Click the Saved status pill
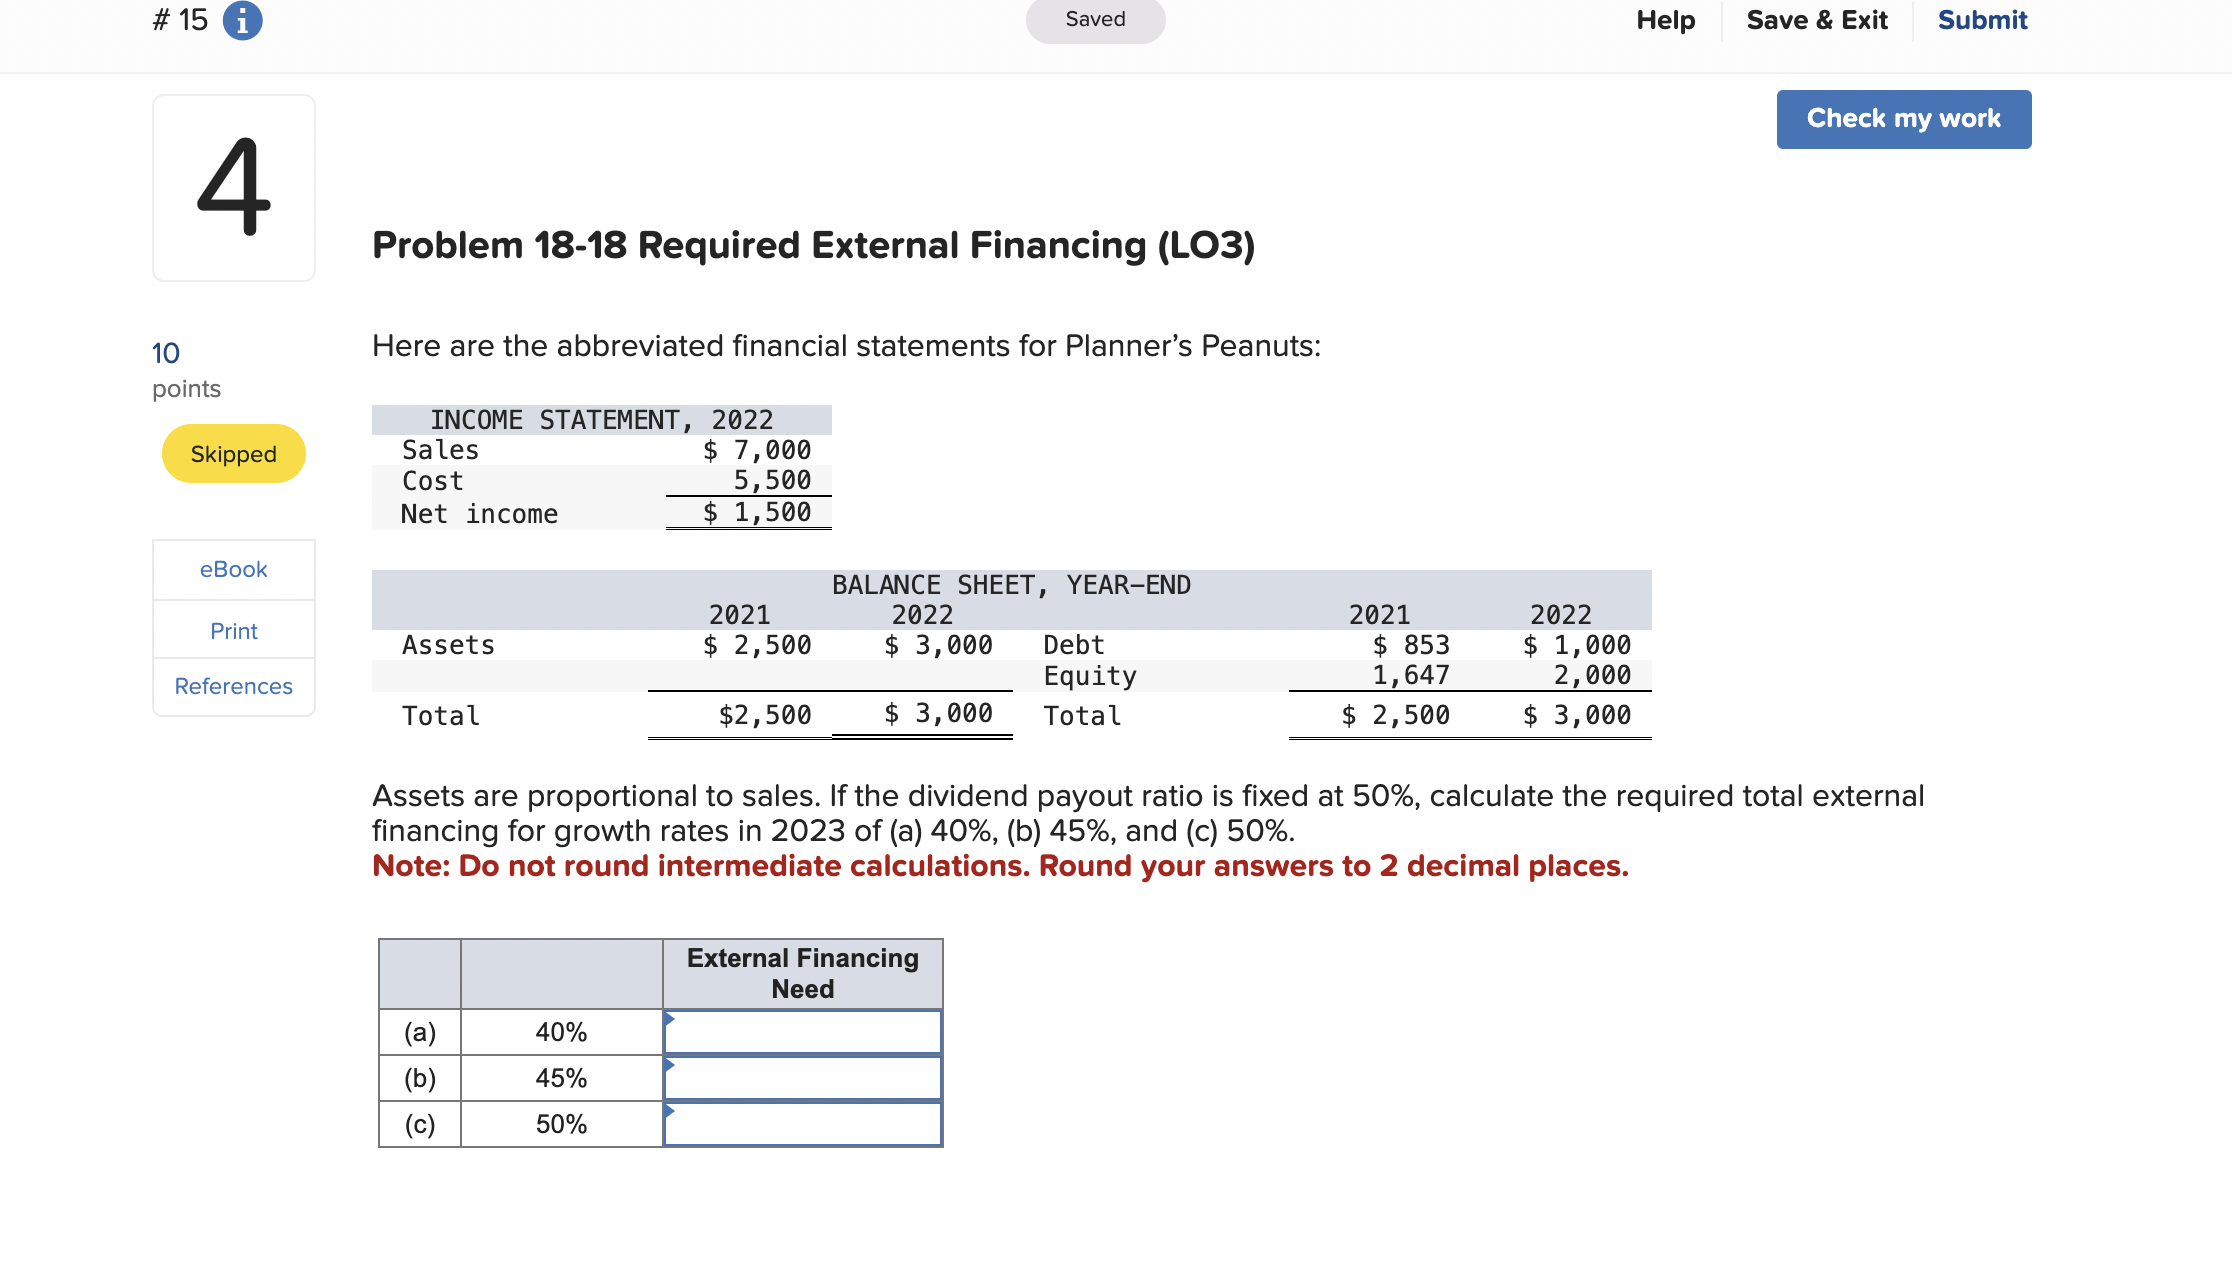The height and width of the screenshot is (1282, 2232). pyautogui.click(x=1095, y=19)
